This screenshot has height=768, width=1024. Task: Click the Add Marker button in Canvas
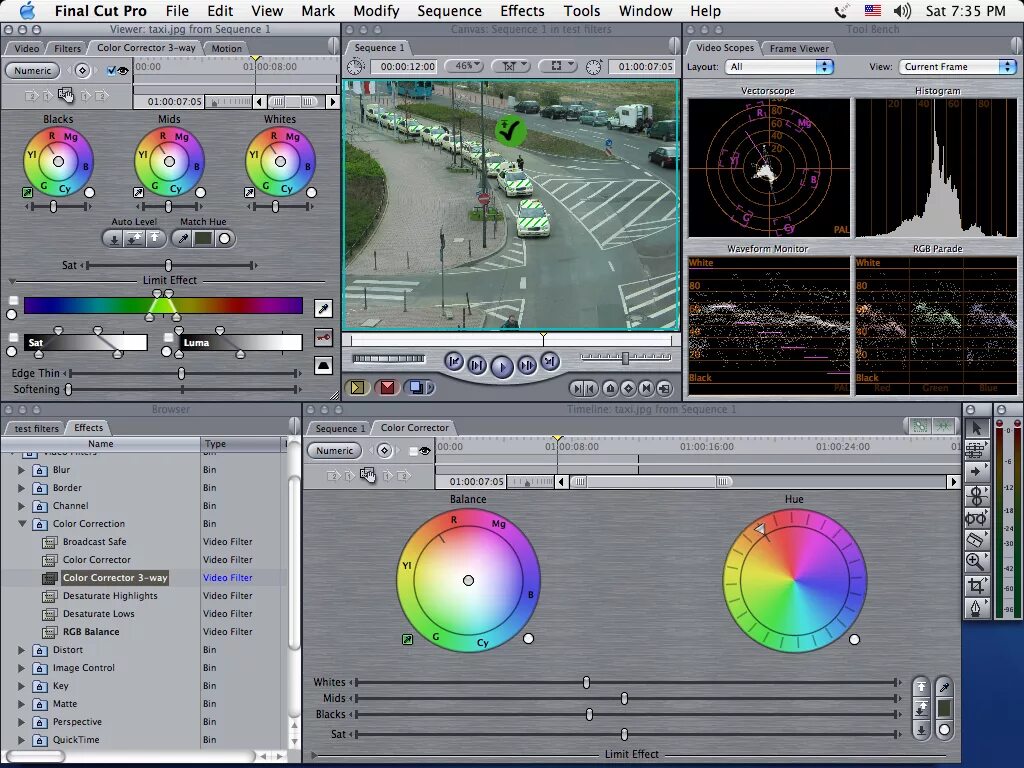point(610,389)
